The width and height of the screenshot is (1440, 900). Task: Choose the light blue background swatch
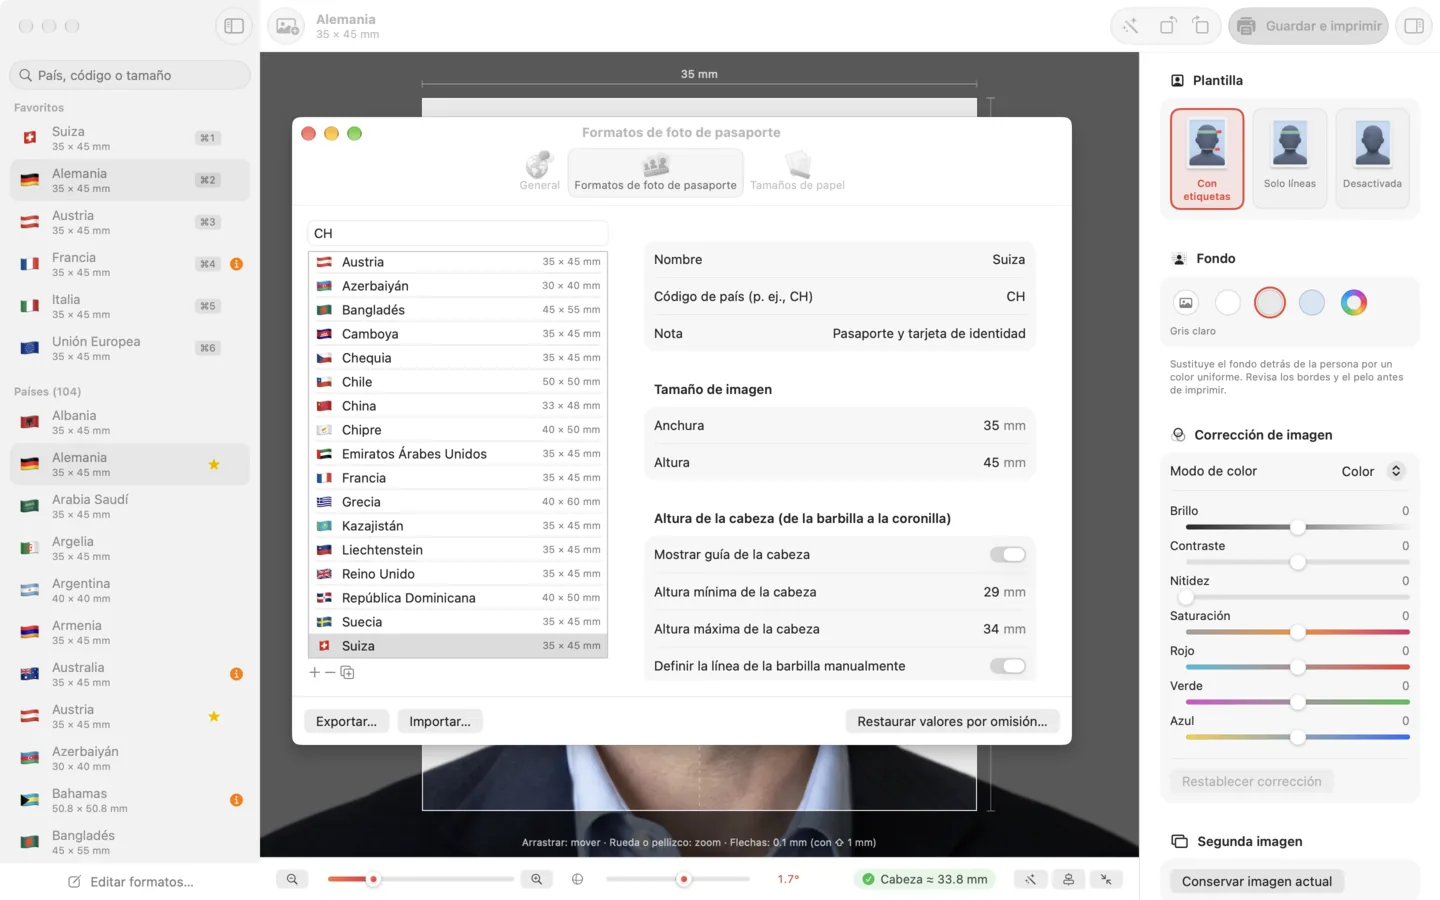coord(1311,302)
